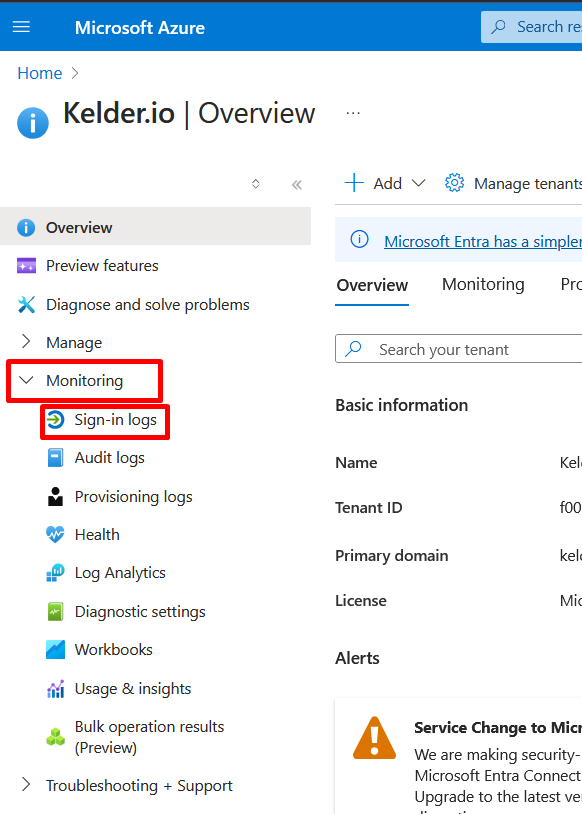Click the Add button
Screen dimensions: 582x814
tap(385, 183)
